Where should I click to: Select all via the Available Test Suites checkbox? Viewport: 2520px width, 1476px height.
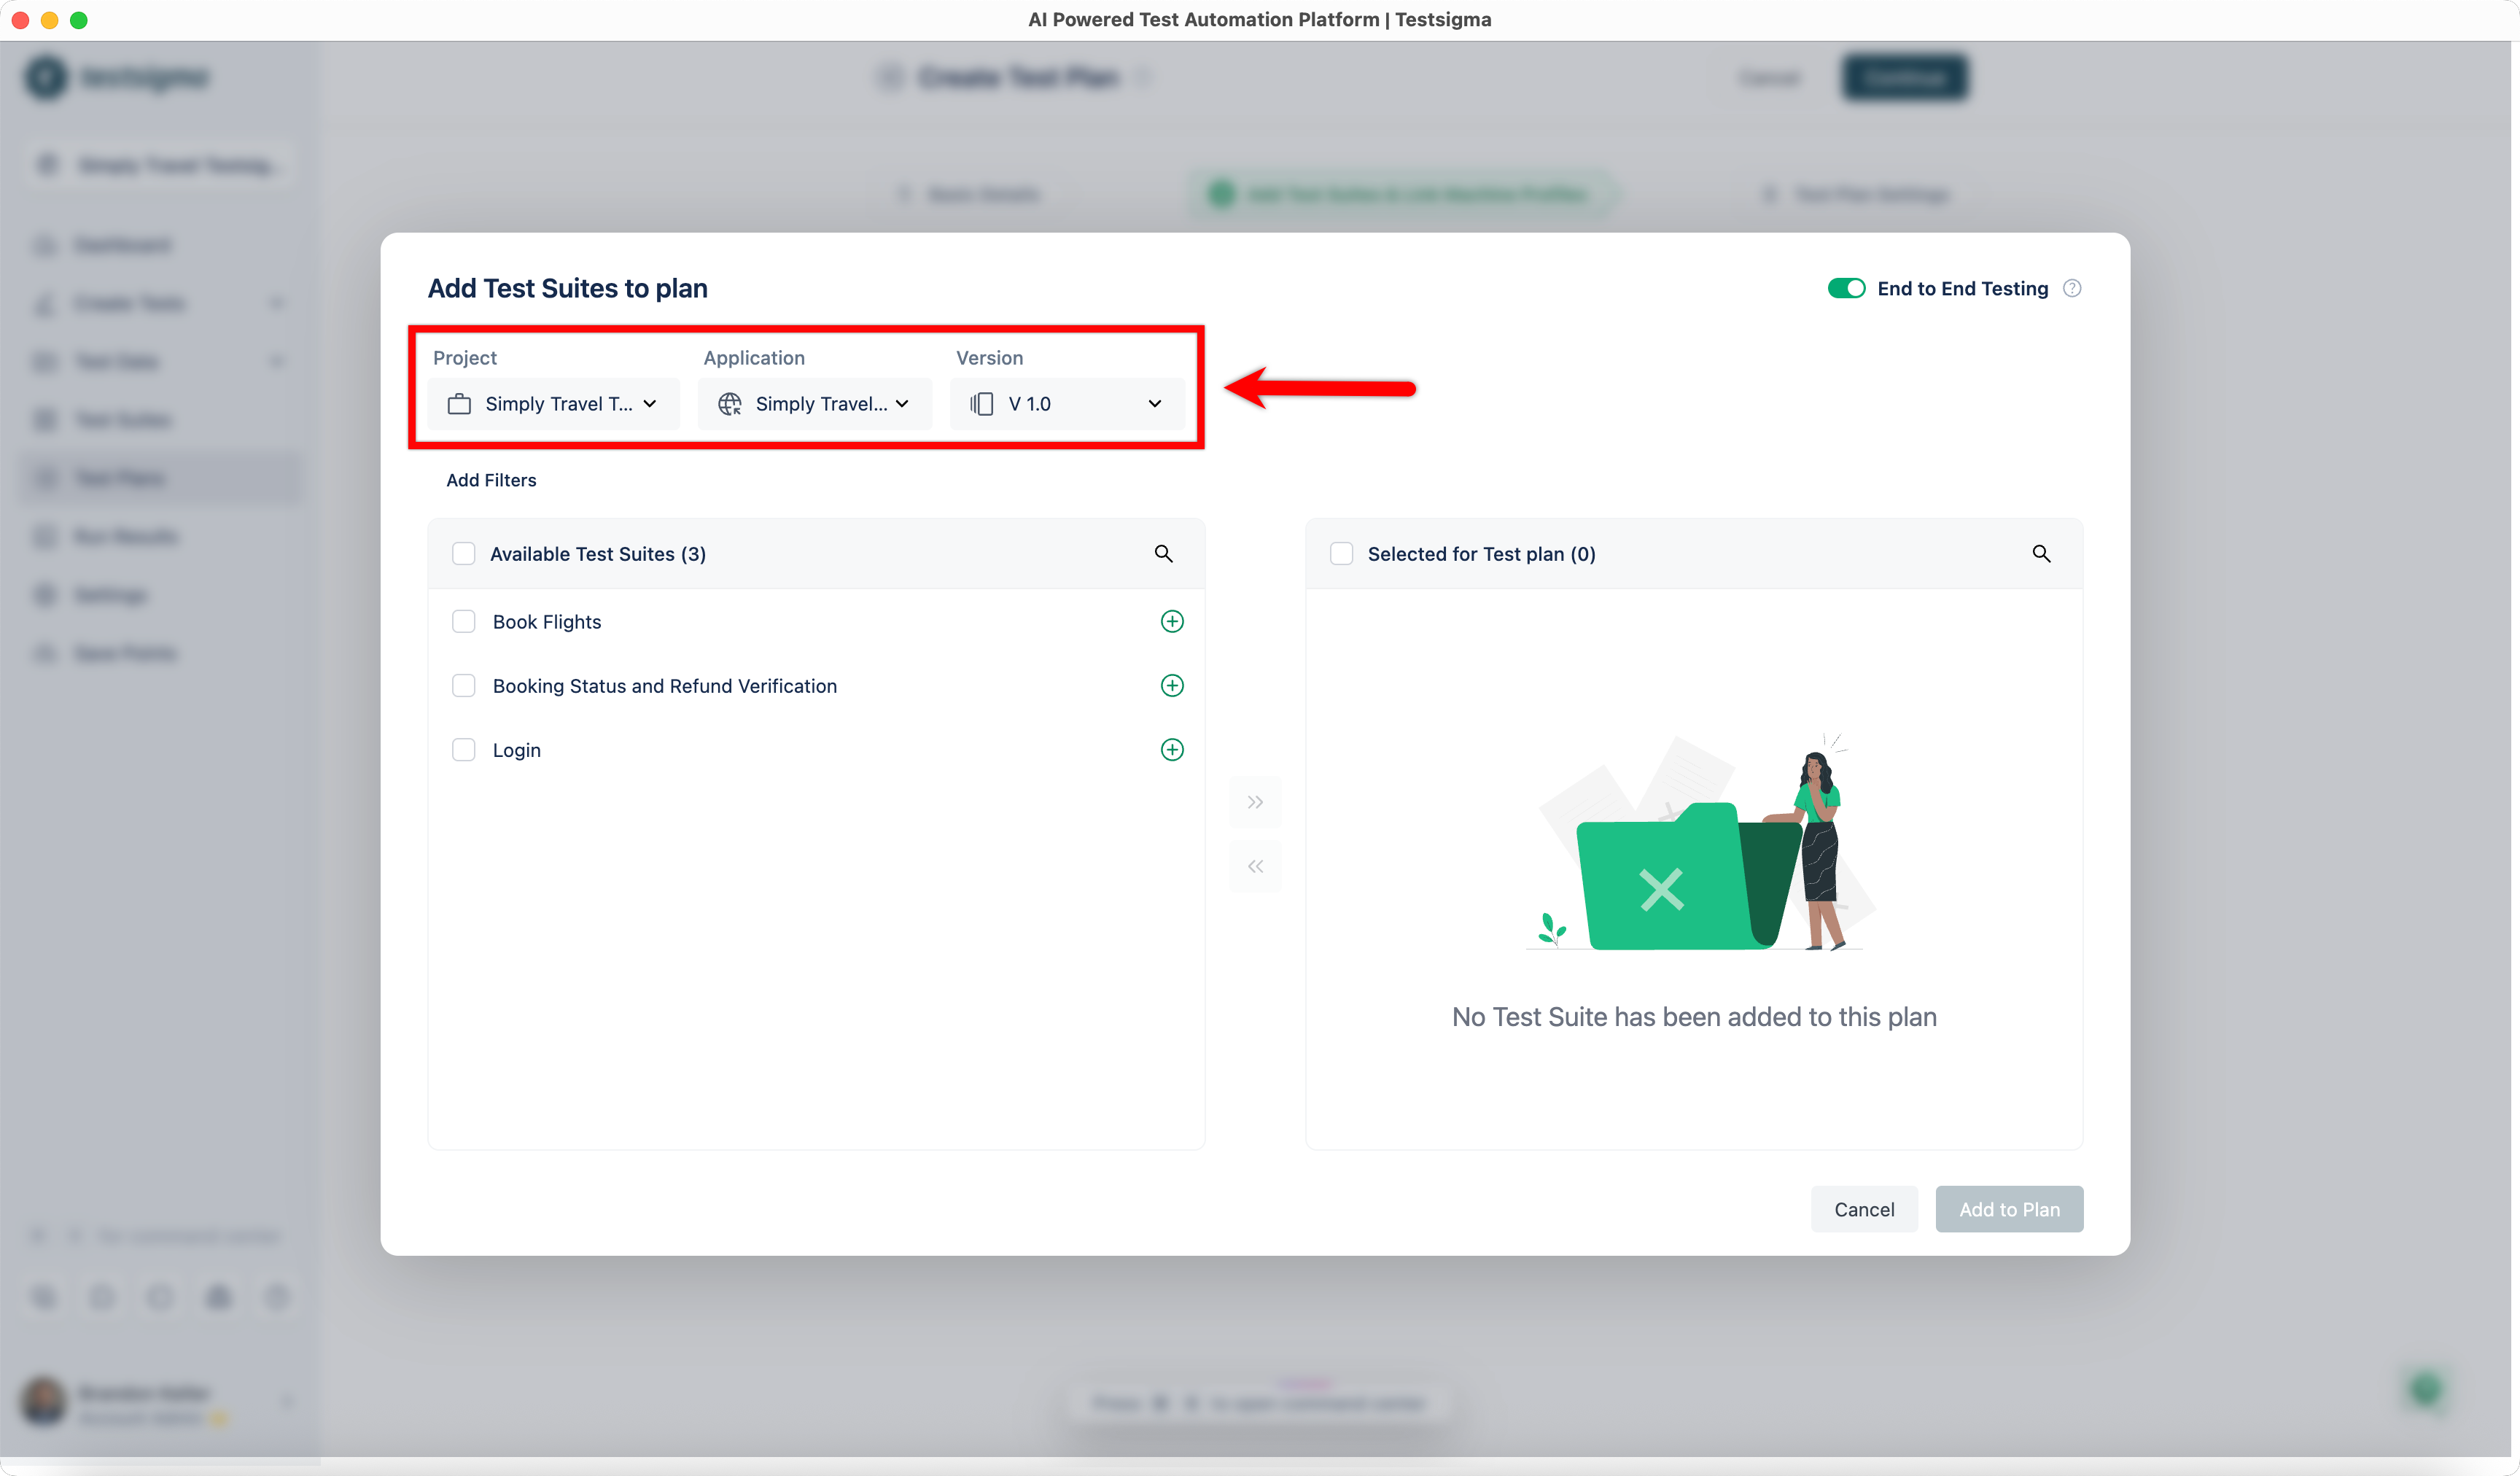pos(464,553)
